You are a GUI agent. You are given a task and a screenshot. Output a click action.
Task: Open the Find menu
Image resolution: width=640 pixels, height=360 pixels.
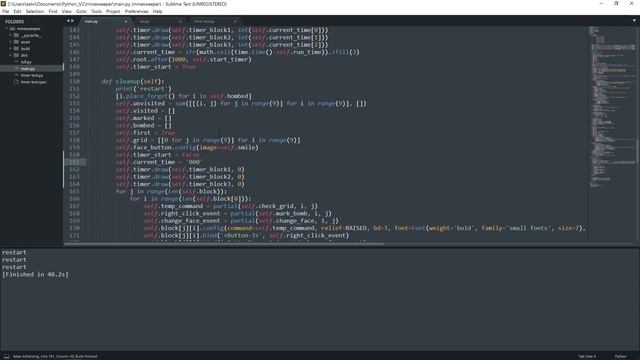point(53,11)
